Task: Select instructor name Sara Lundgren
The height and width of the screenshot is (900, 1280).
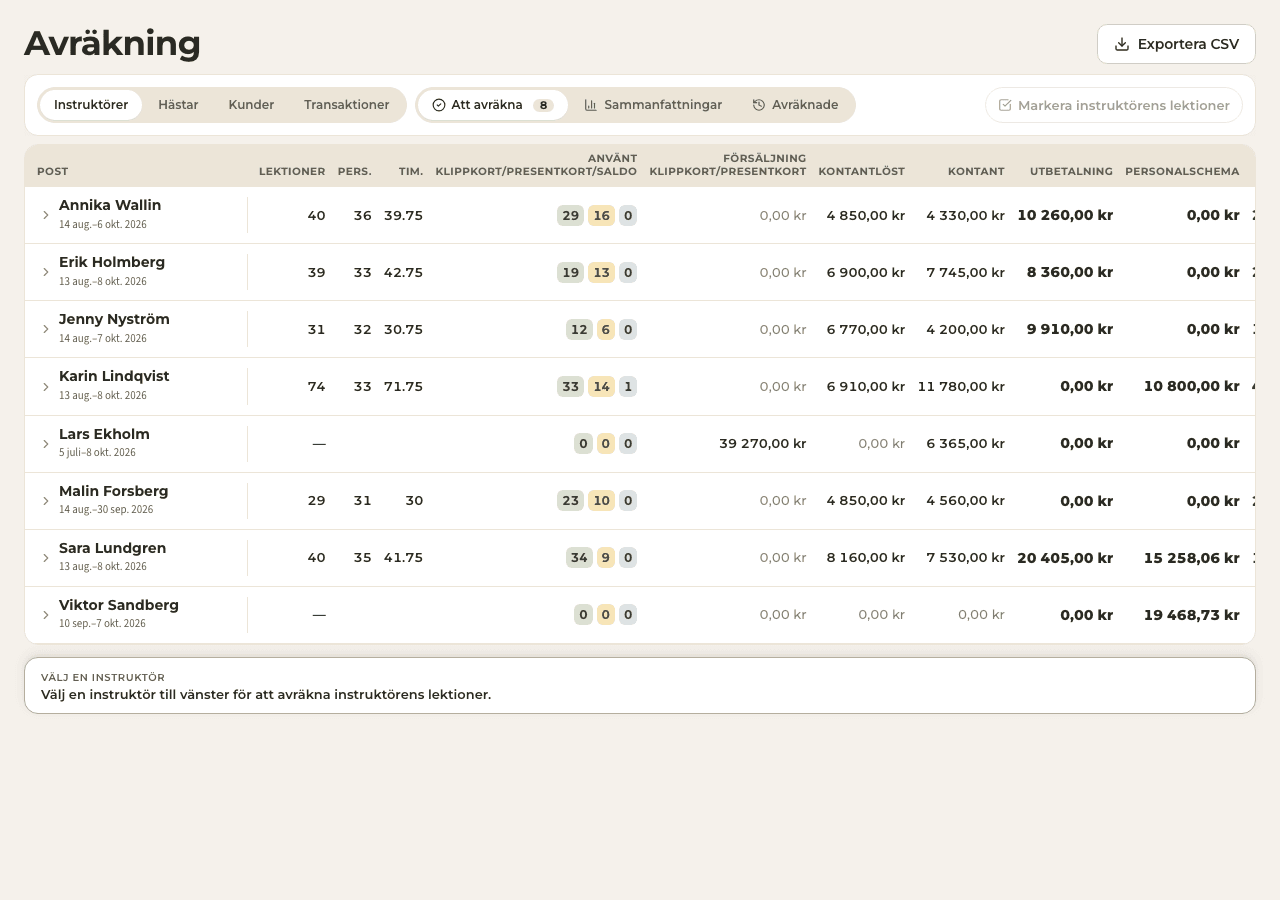Action: (x=113, y=548)
